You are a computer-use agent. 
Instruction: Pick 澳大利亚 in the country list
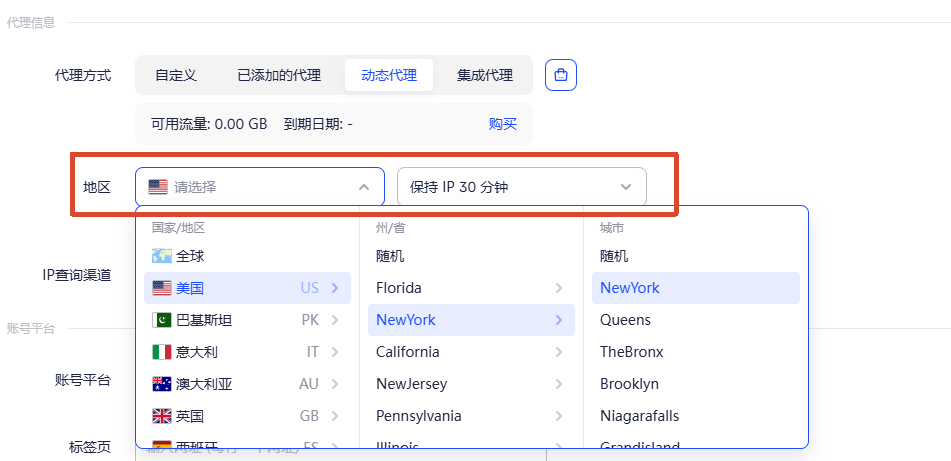pyautogui.click(x=247, y=384)
